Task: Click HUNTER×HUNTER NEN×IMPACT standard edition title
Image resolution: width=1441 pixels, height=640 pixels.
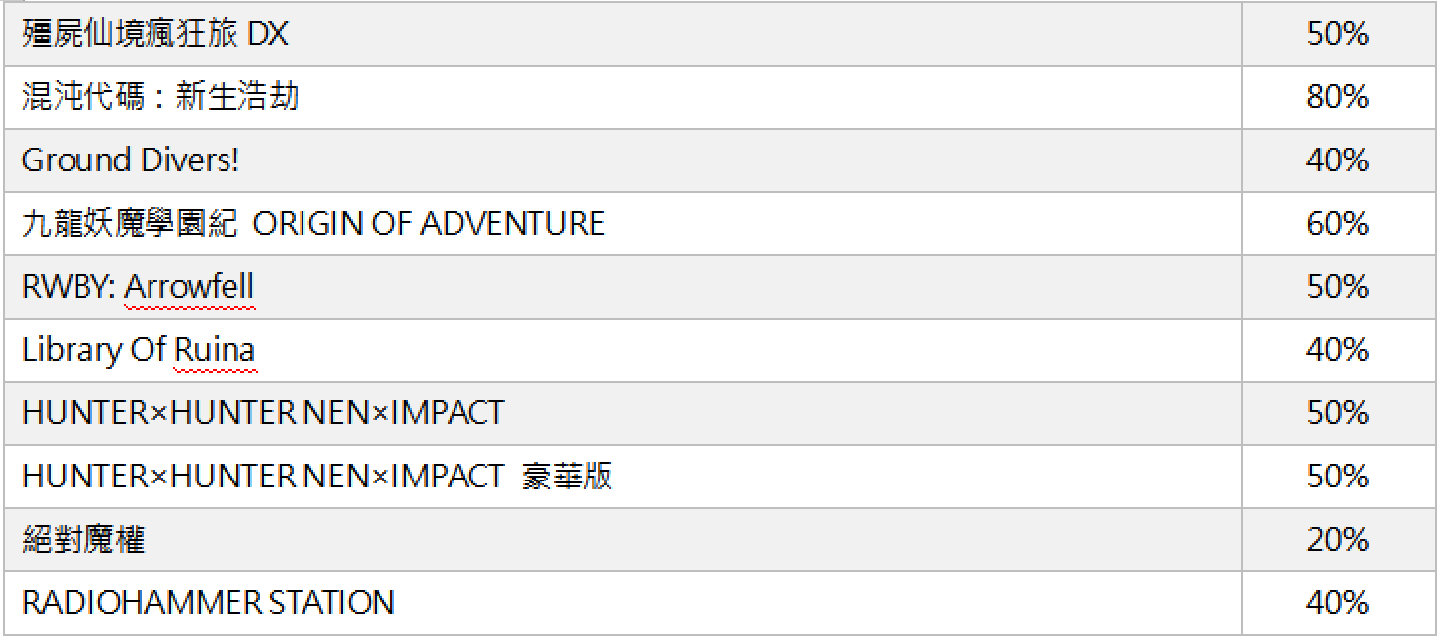Action: [263, 413]
